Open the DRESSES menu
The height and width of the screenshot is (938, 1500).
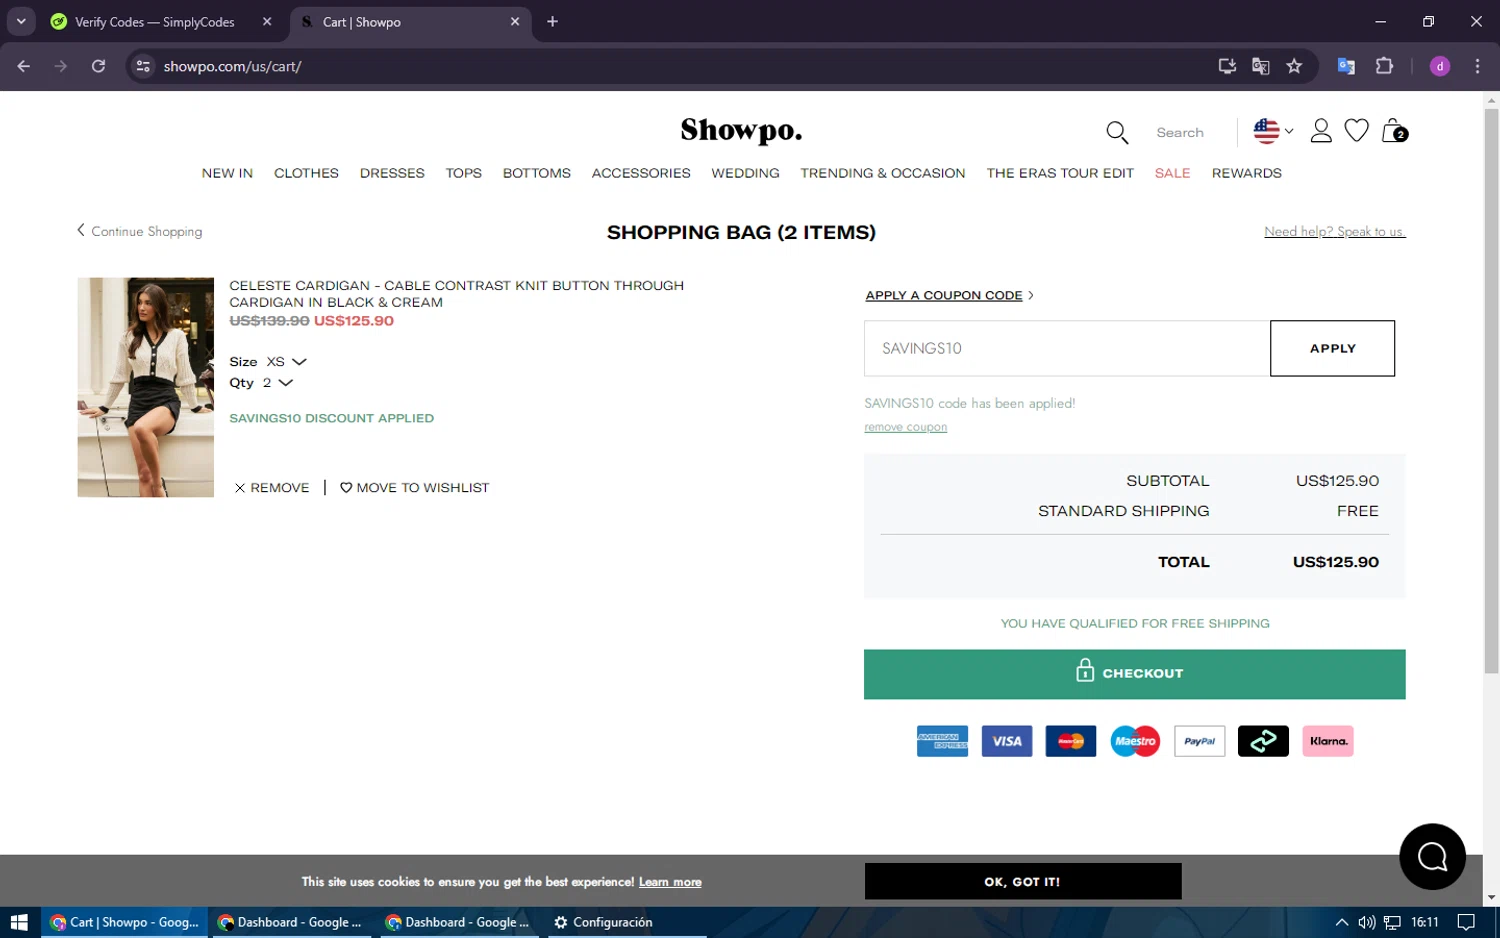392,173
